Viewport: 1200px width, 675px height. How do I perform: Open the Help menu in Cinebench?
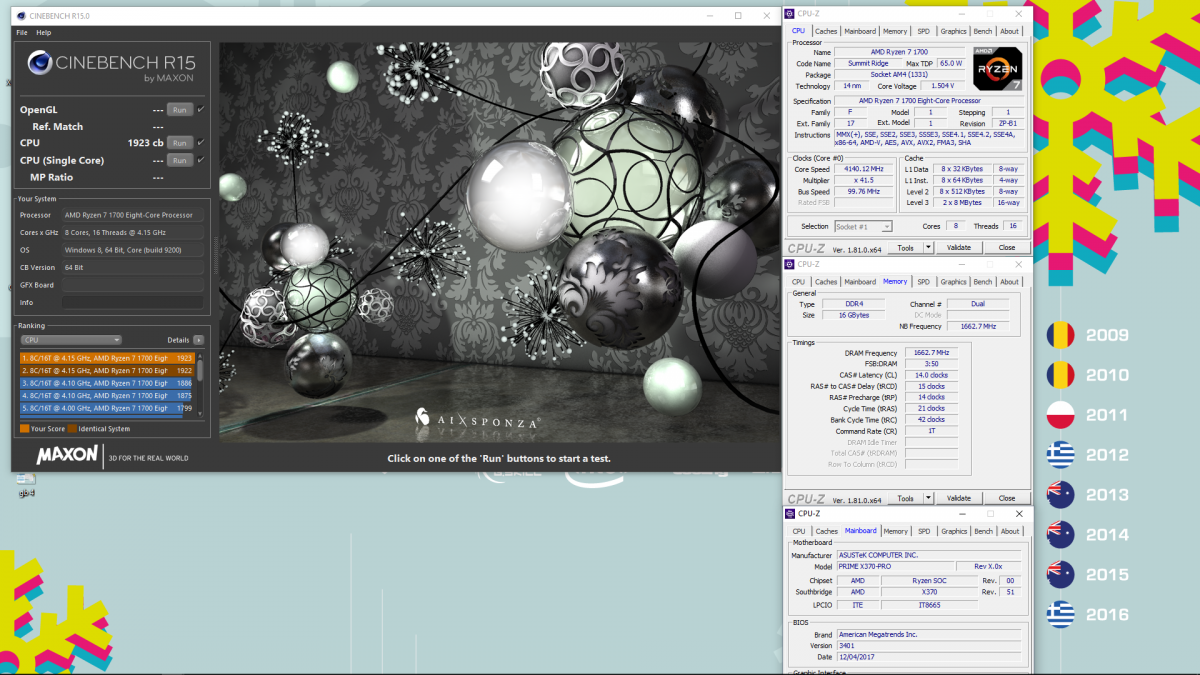click(x=44, y=33)
